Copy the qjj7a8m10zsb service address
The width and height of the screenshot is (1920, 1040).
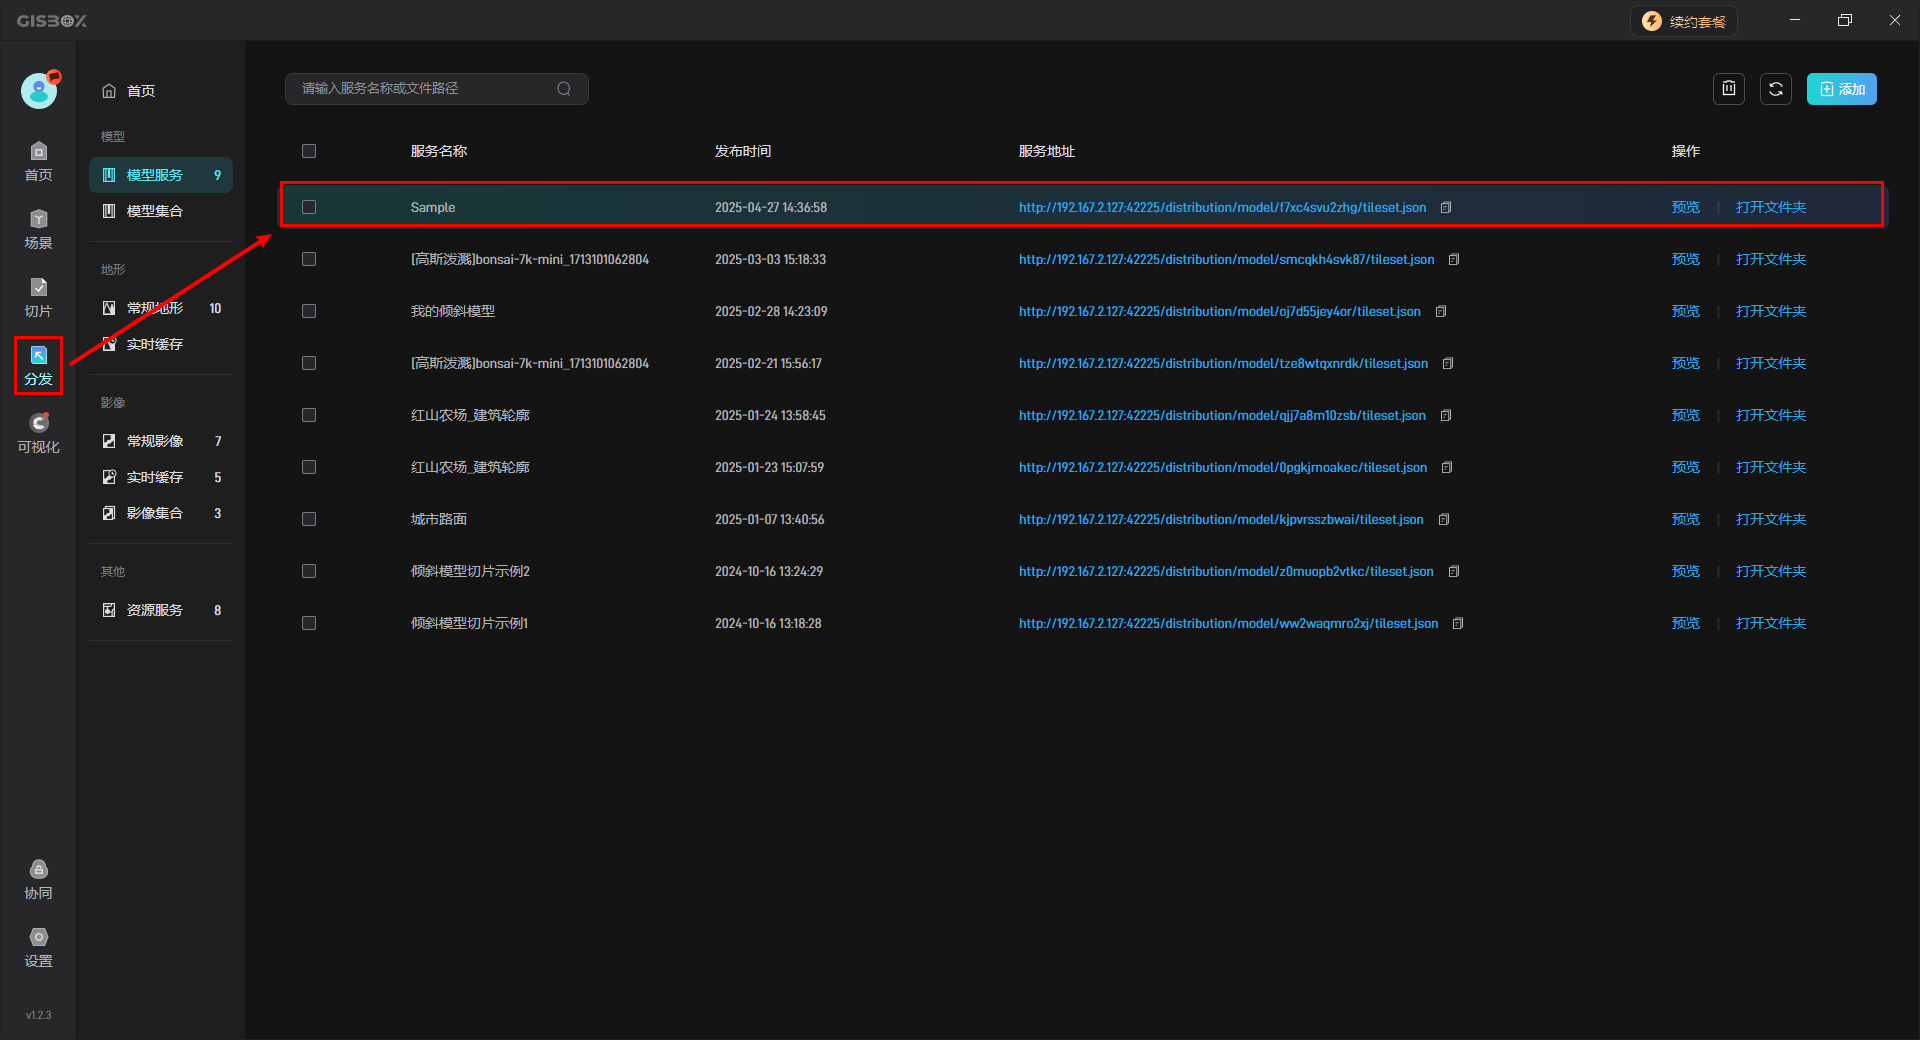tap(1446, 415)
